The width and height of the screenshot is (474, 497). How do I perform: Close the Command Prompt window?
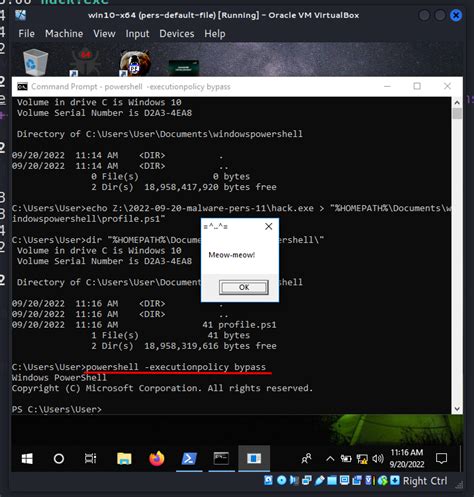[x=447, y=86]
